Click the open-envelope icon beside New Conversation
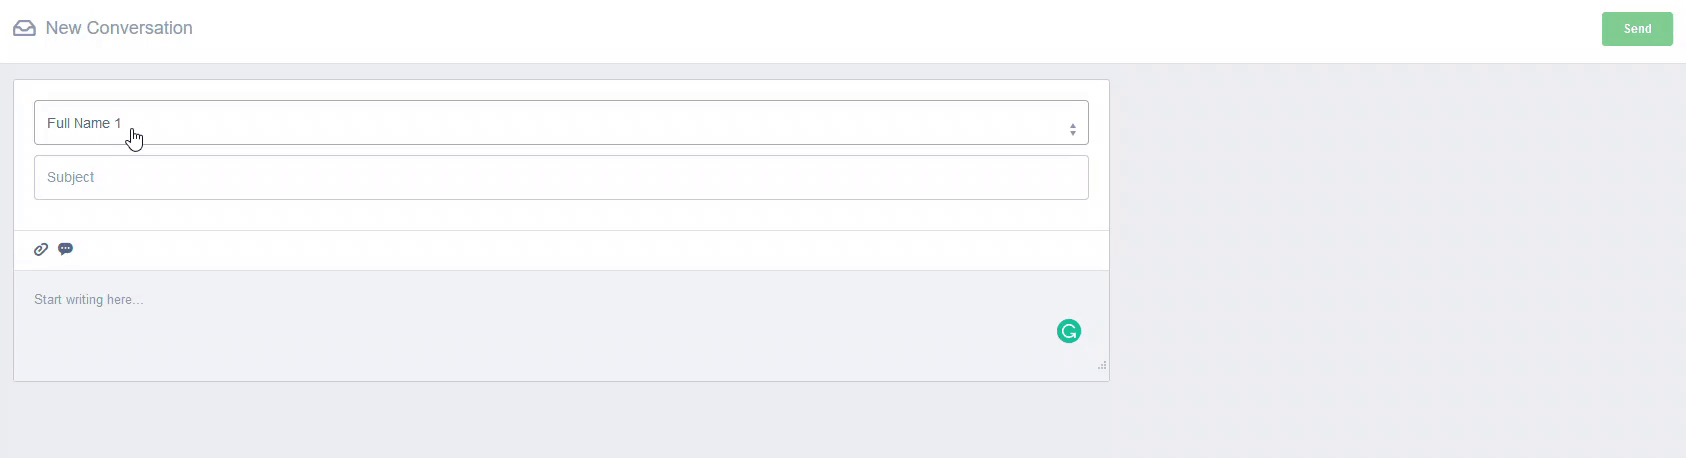 (24, 28)
